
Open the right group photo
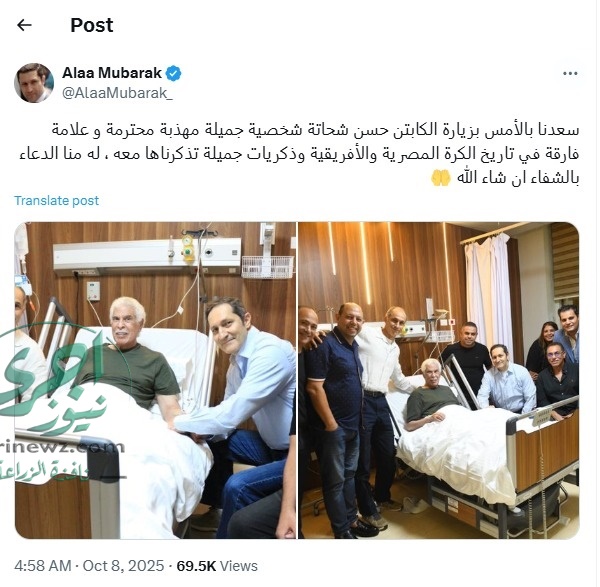pyautogui.click(x=439, y=380)
